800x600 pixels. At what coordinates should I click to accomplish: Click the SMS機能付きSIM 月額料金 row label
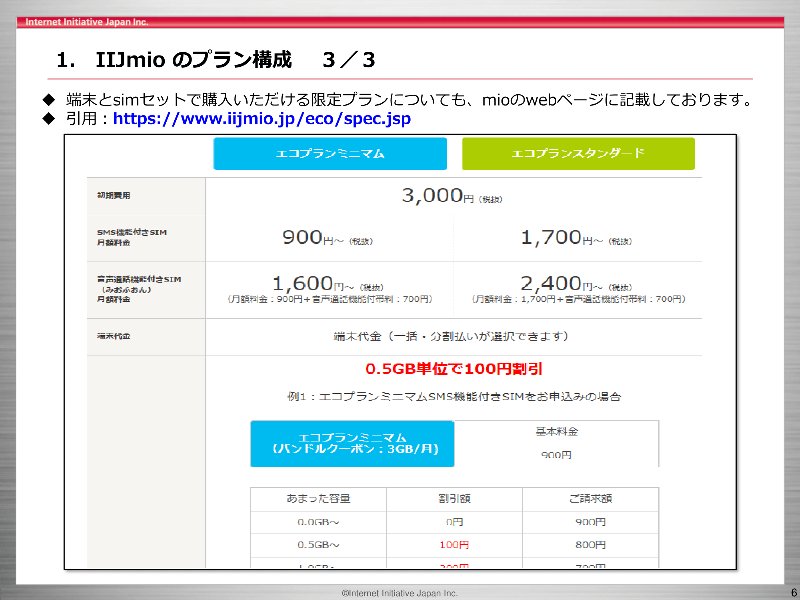tap(132, 237)
